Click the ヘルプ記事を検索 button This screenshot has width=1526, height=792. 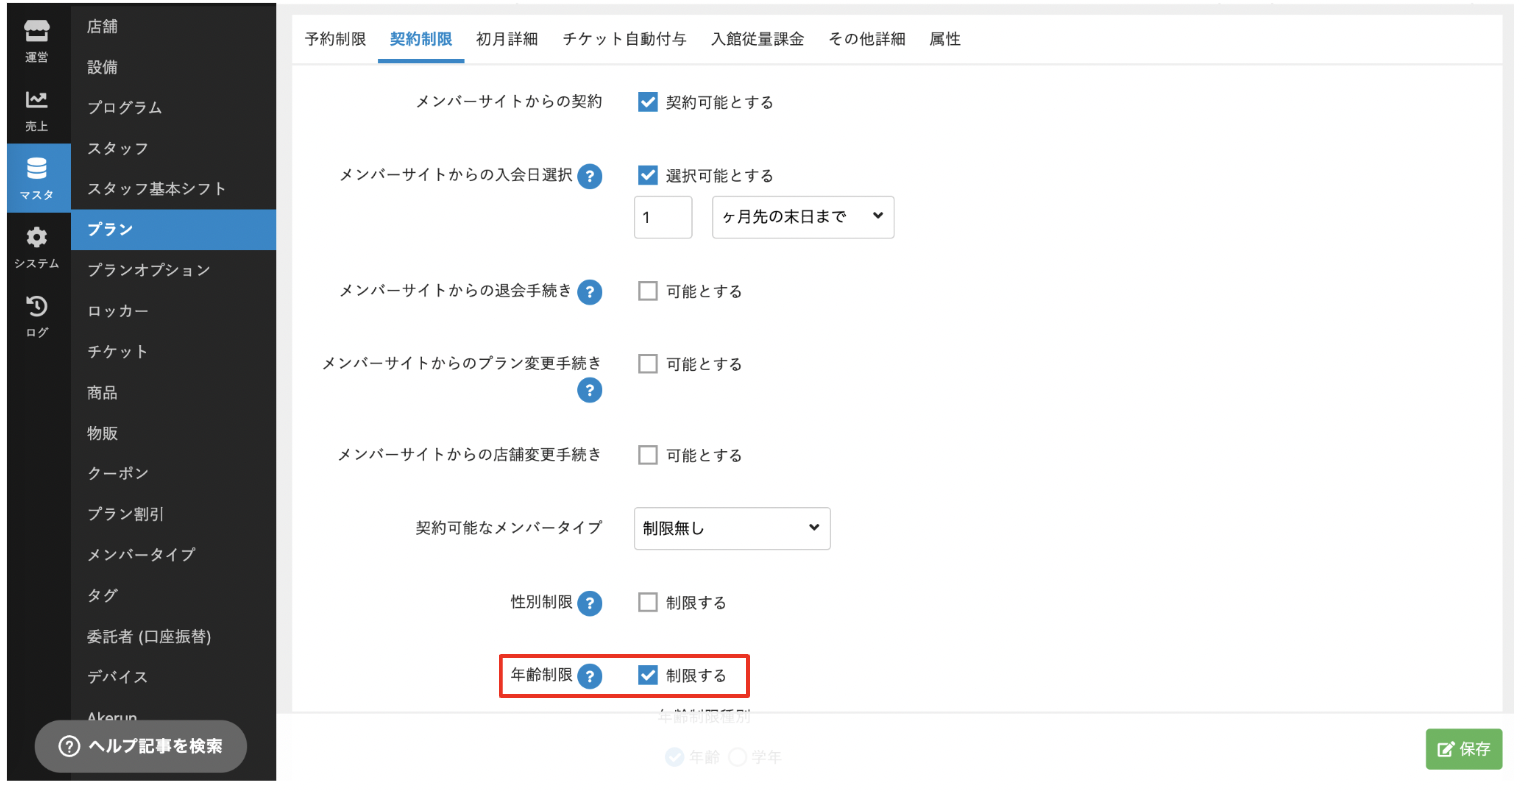141,746
